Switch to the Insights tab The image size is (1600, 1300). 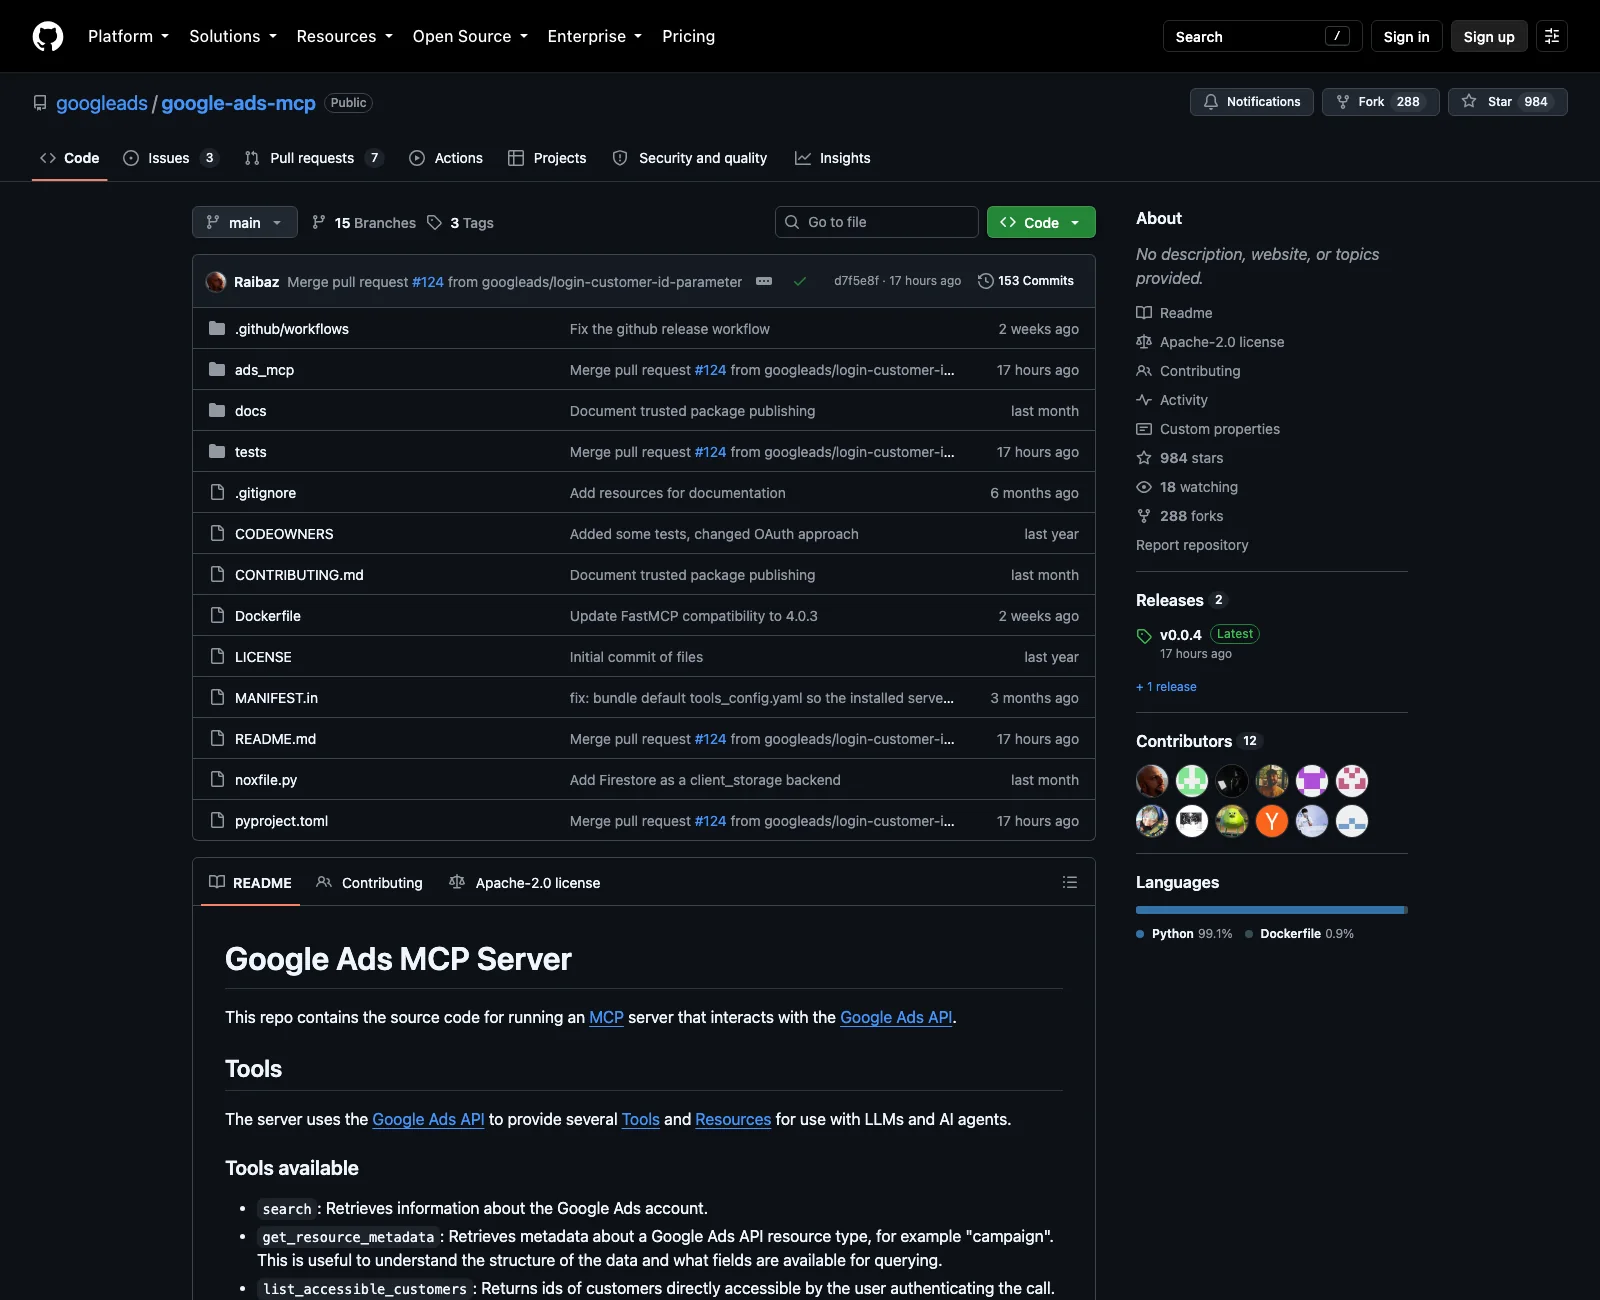point(833,158)
